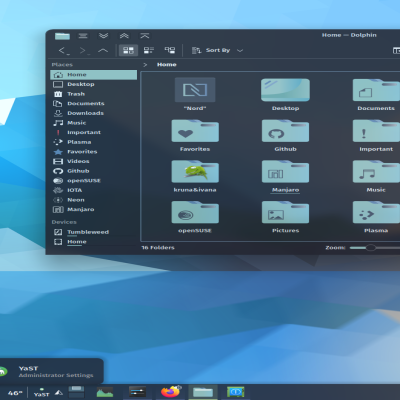
Task: Select the Plasma folder in file view
Action: [x=376, y=217]
